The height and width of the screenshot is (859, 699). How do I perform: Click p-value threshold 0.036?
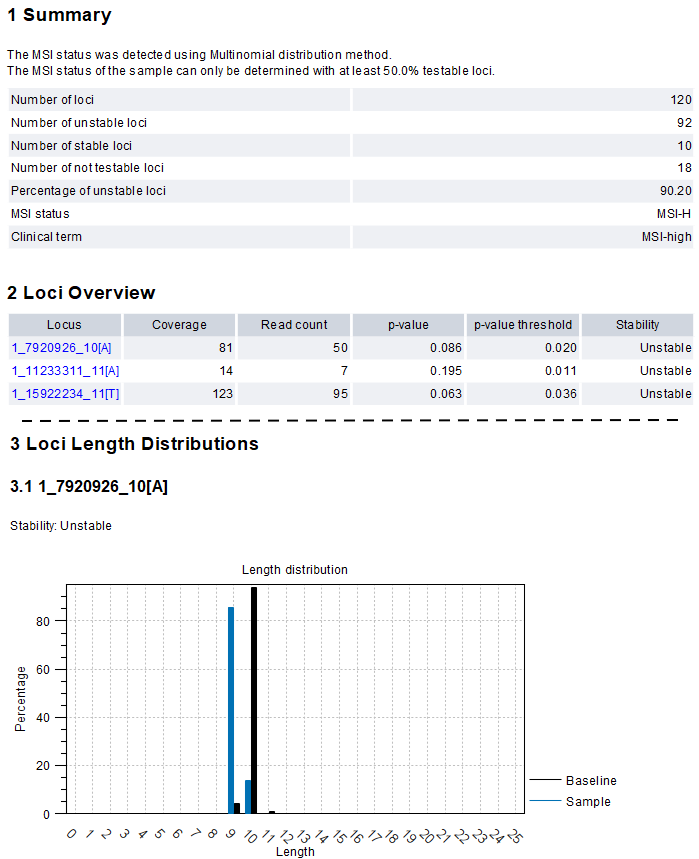561,394
